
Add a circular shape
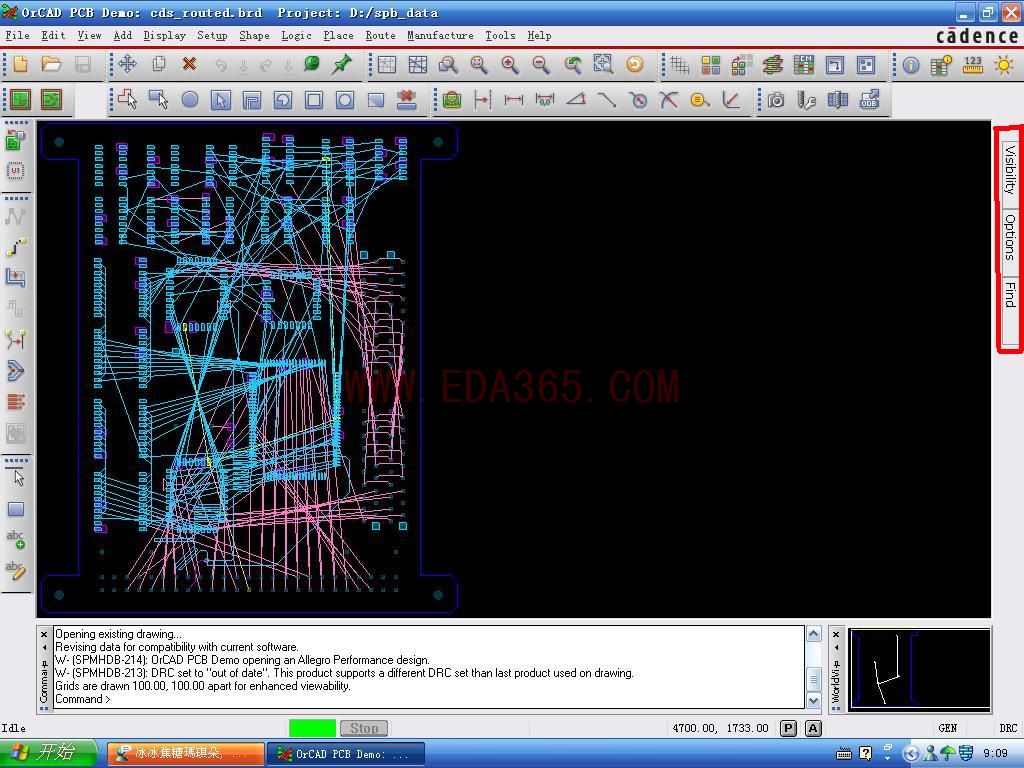point(189,100)
